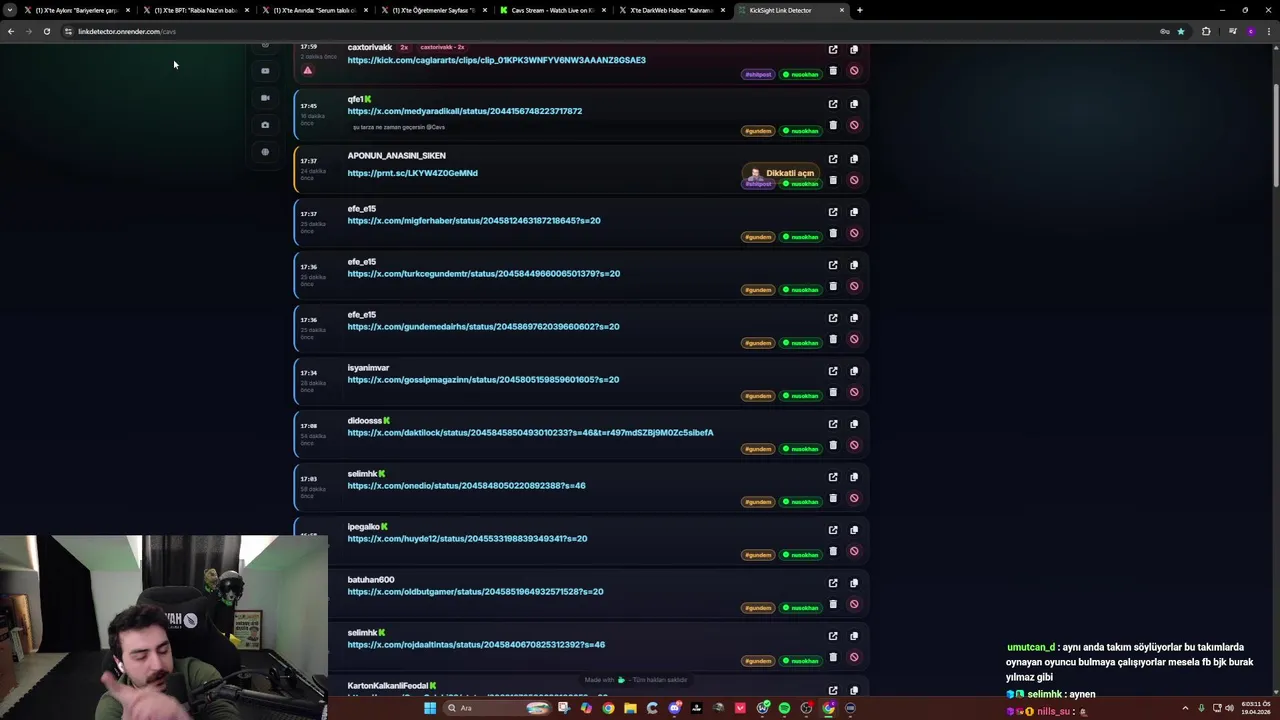
Task: Copy the prnt.sc link
Action: tap(854, 159)
